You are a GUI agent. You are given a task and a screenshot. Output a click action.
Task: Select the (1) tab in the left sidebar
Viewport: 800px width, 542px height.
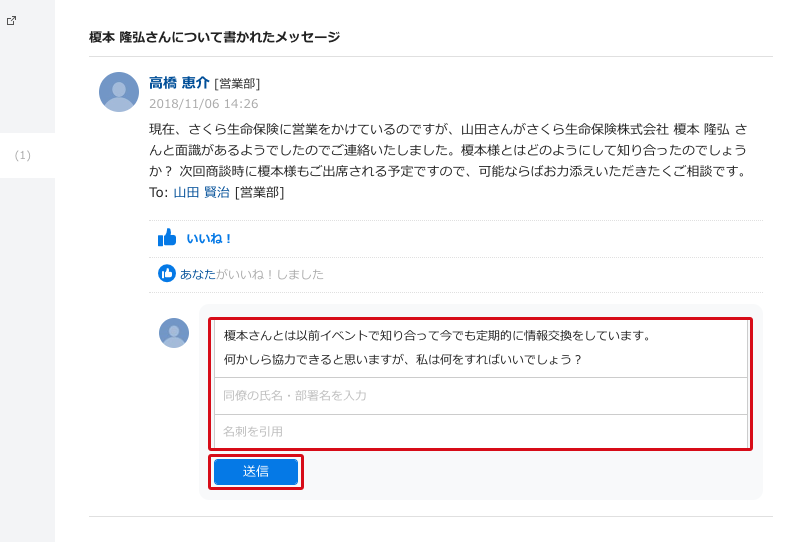click(22, 155)
